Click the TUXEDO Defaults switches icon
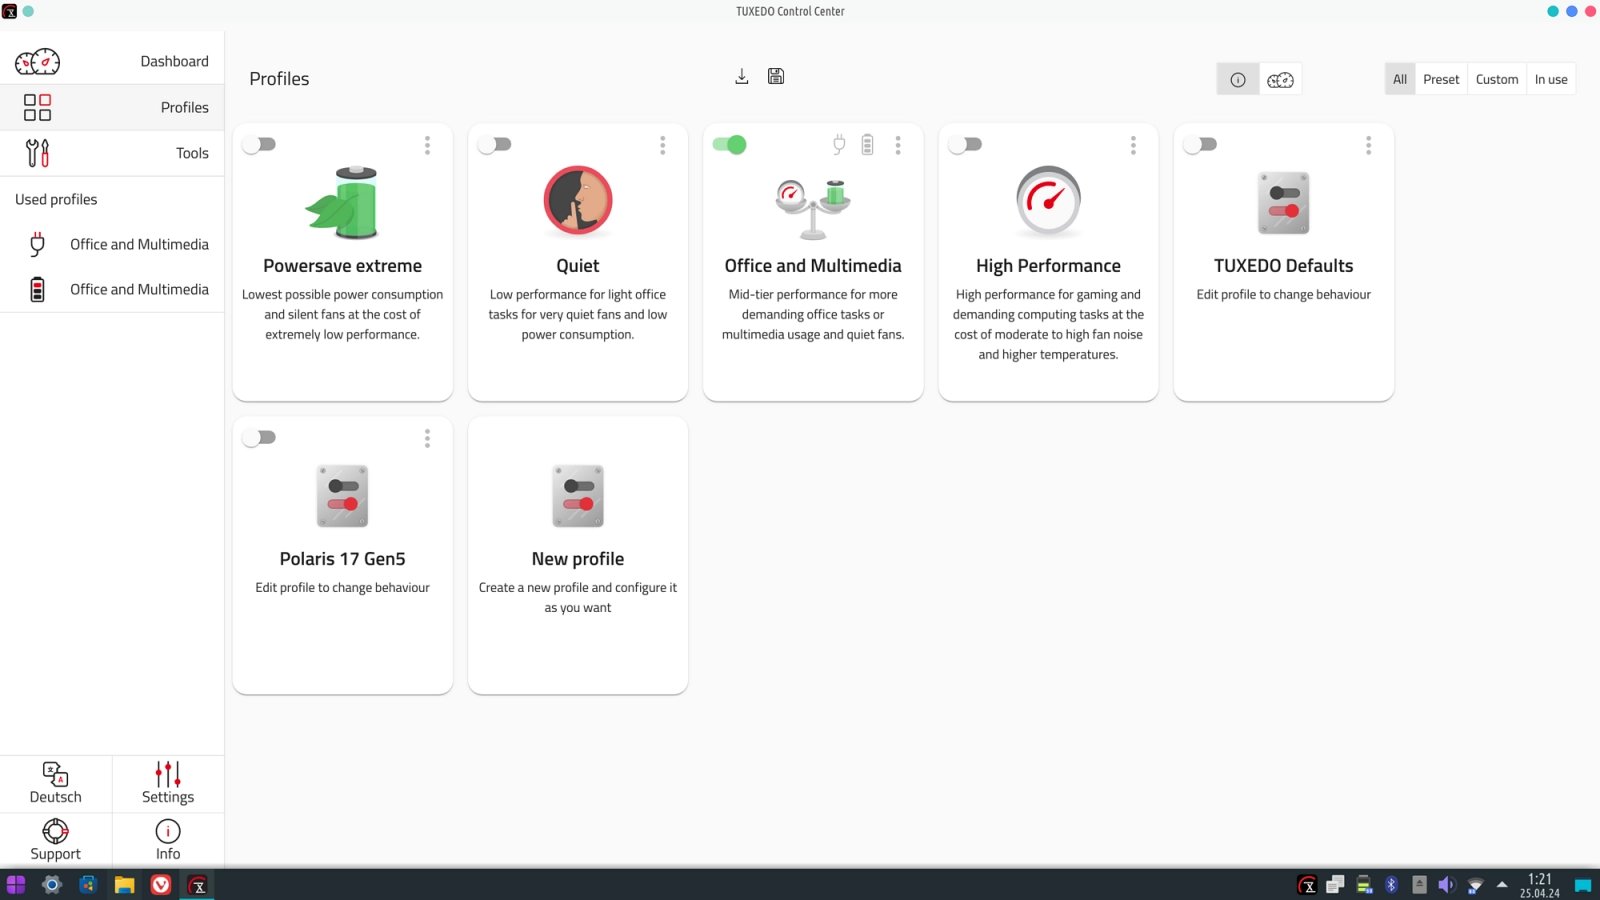 (x=1283, y=203)
